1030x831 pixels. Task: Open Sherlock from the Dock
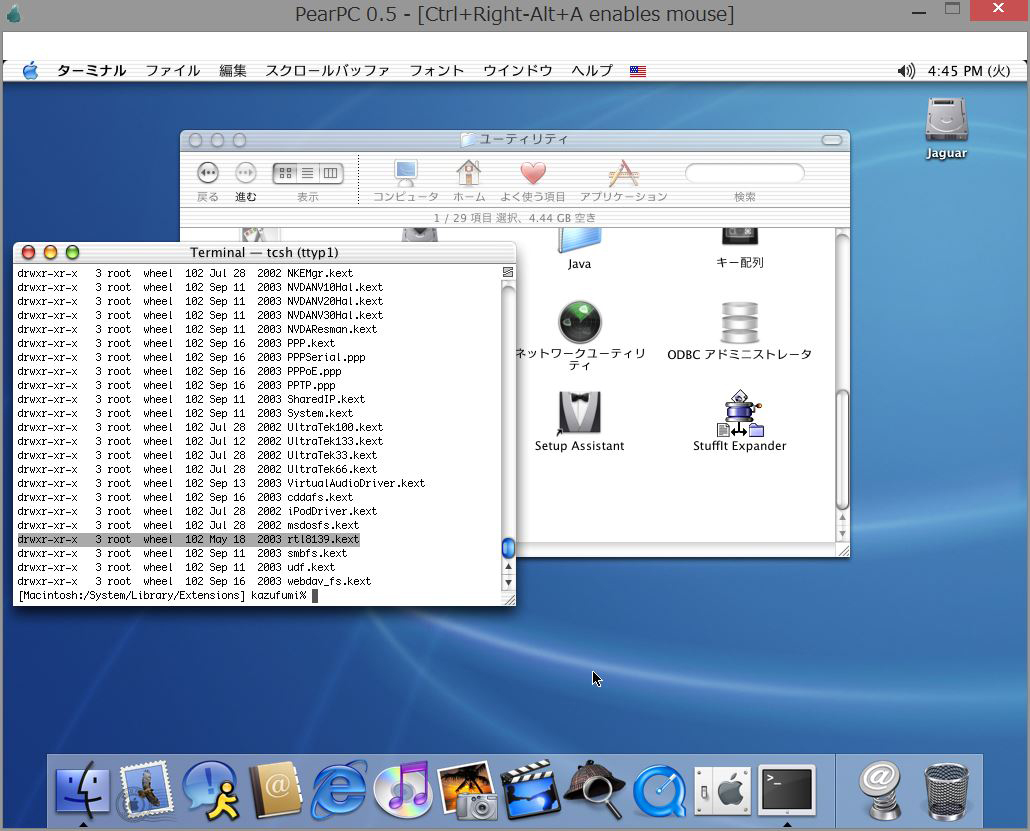(x=595, y=790)
